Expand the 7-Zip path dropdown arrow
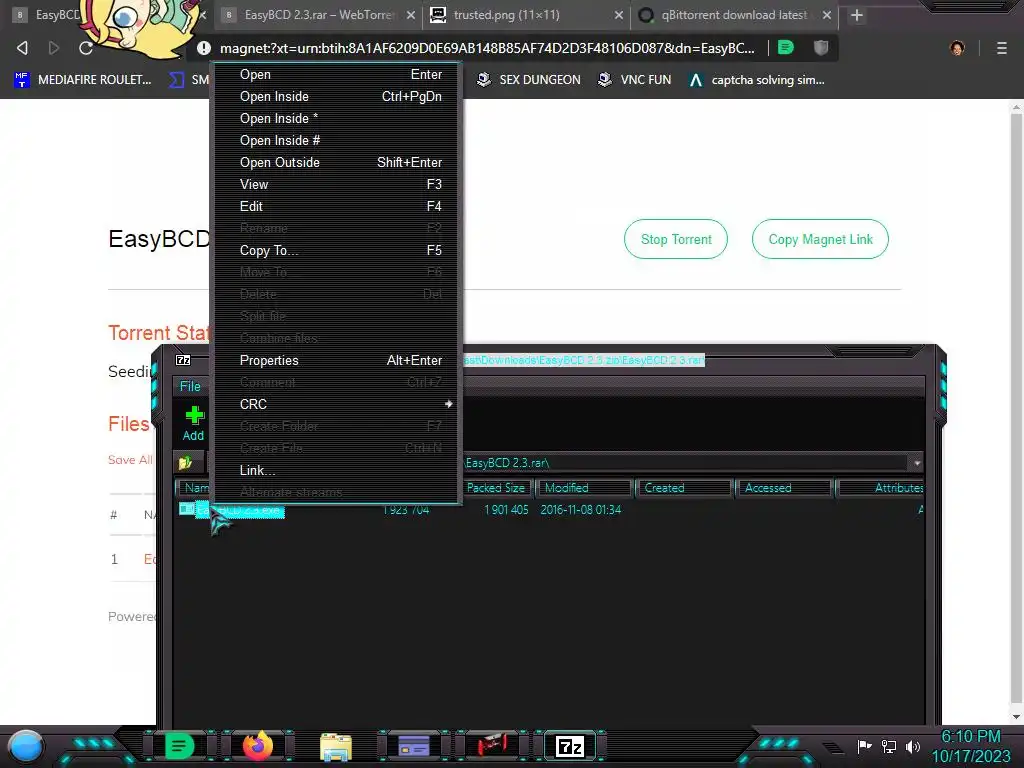This screenshot has height=768, width=1024. click(x=917, y=463)
